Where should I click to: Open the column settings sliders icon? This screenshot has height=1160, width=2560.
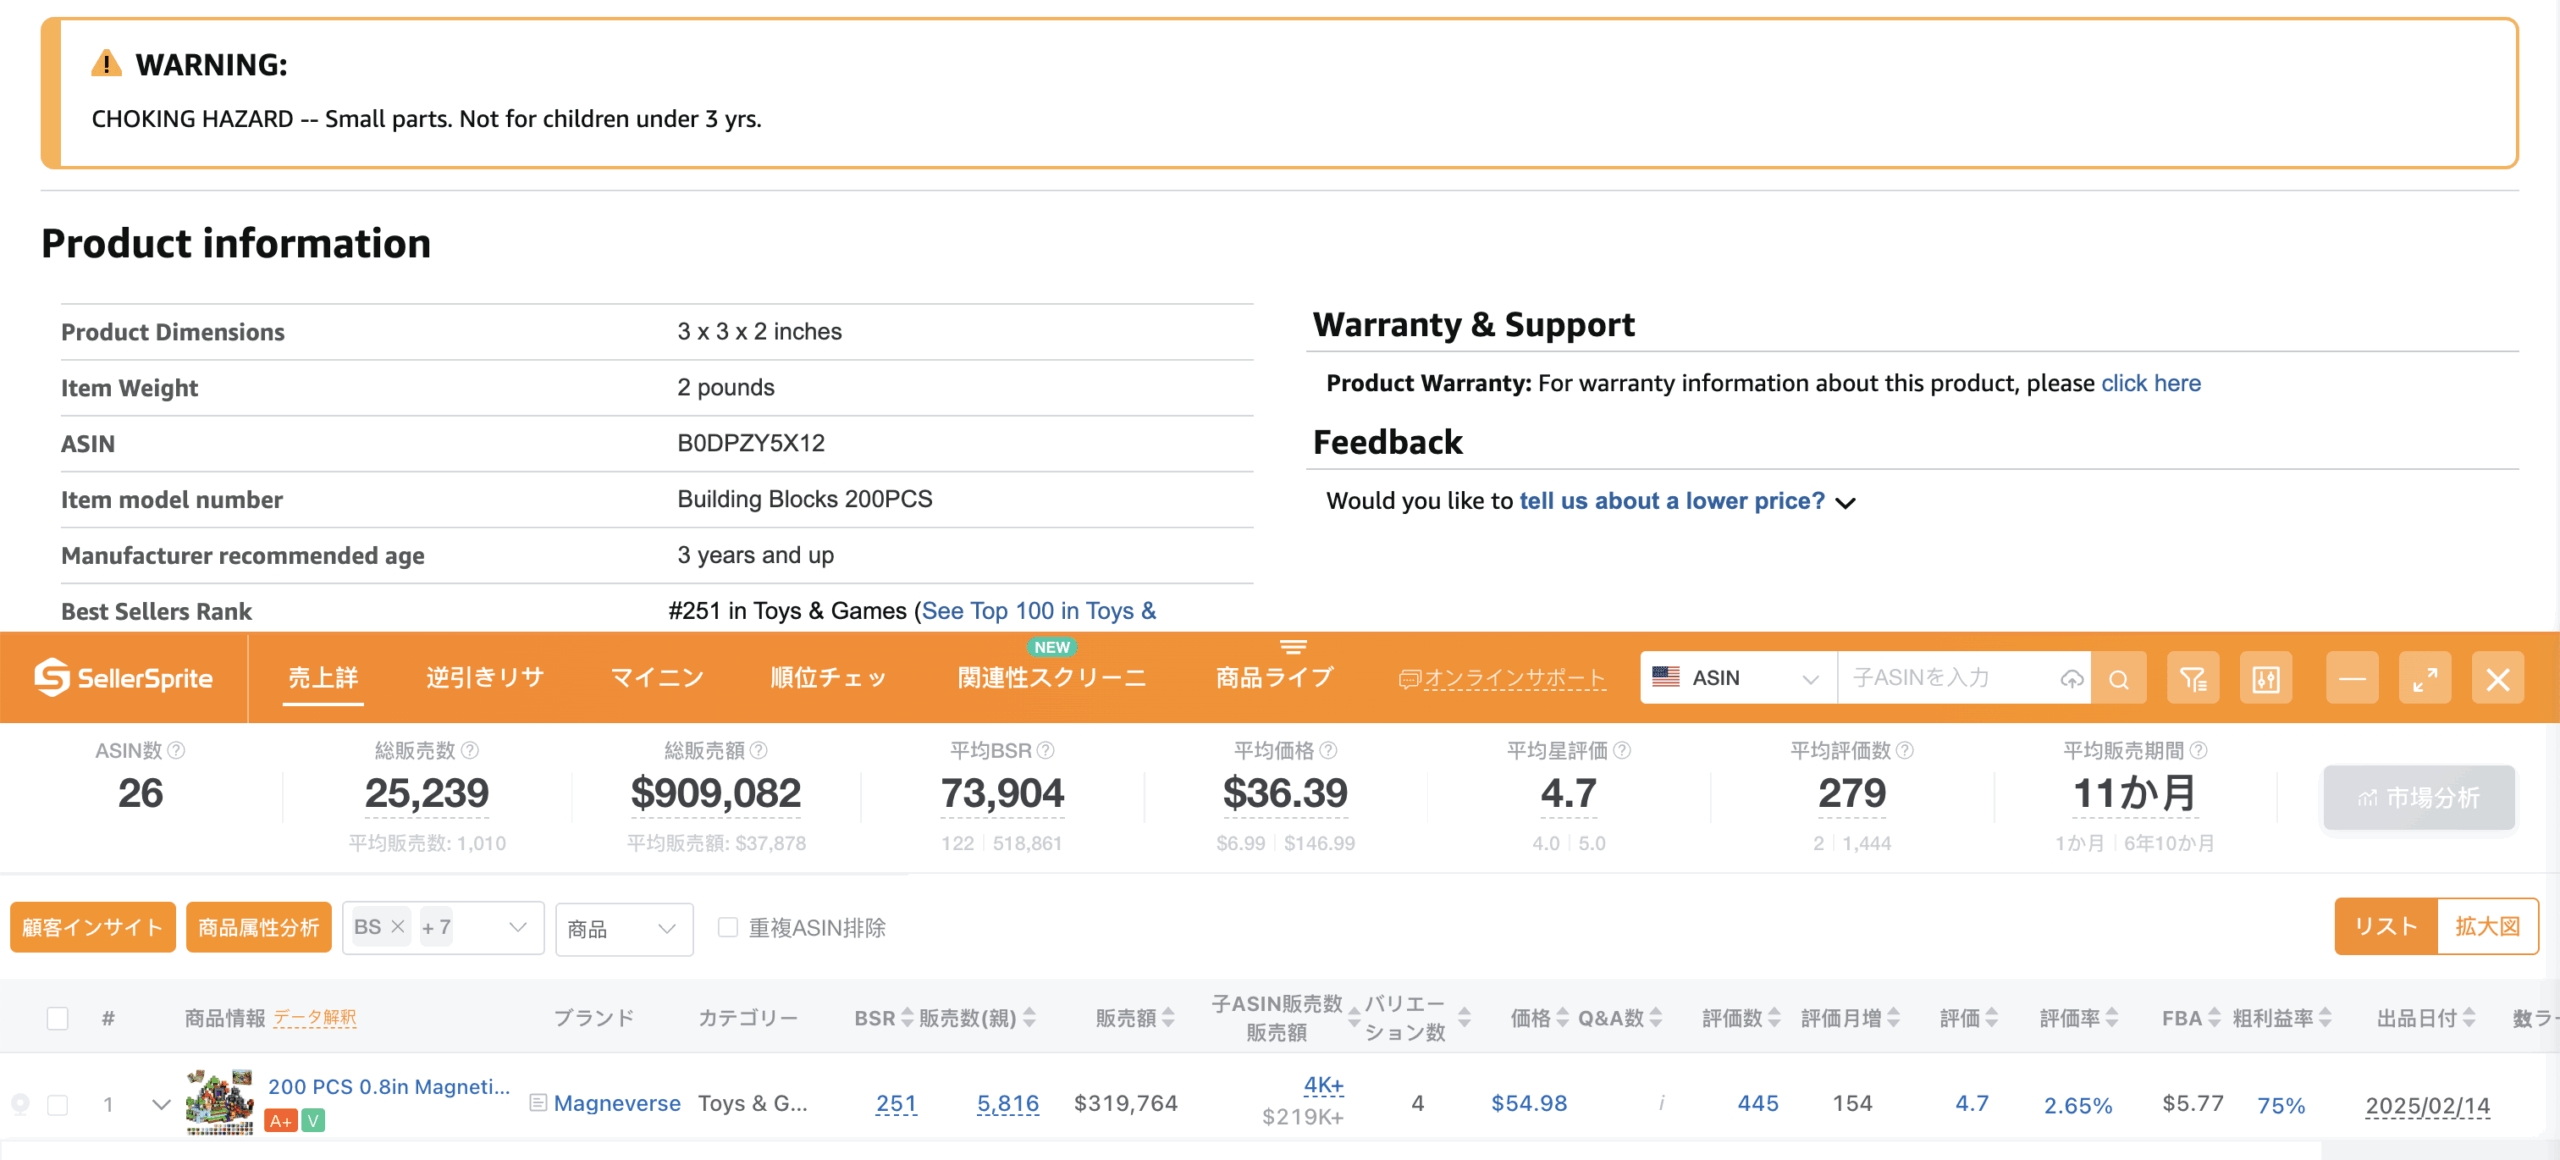2265,679
